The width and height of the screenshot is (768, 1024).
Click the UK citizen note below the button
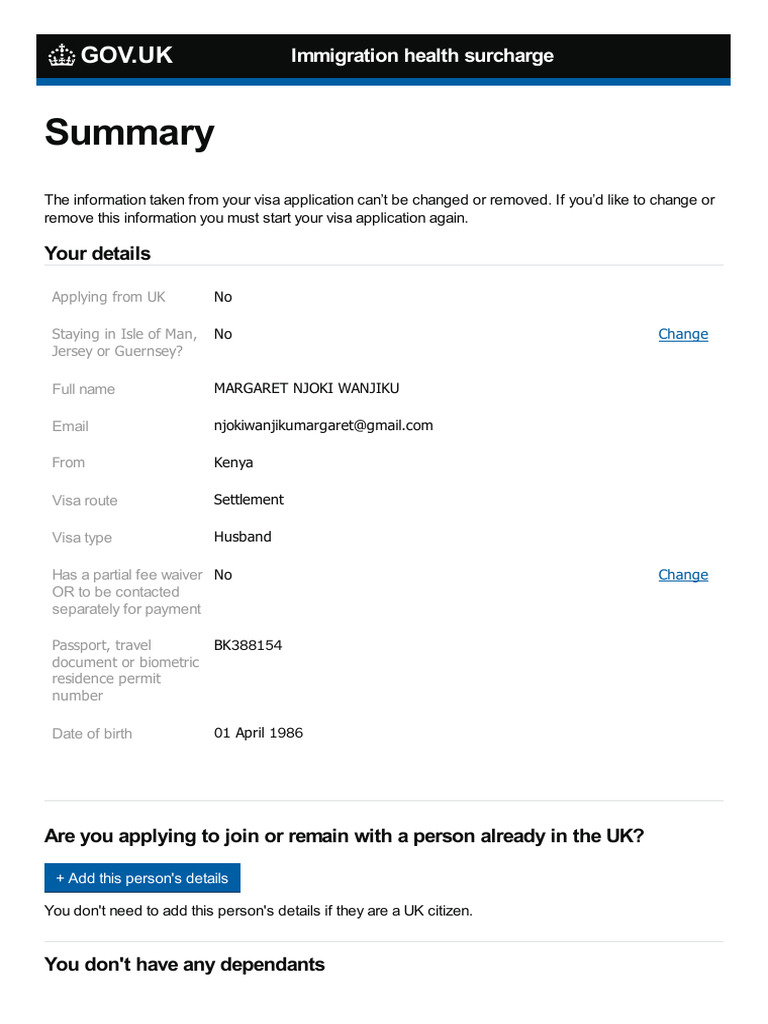point(258,911)
